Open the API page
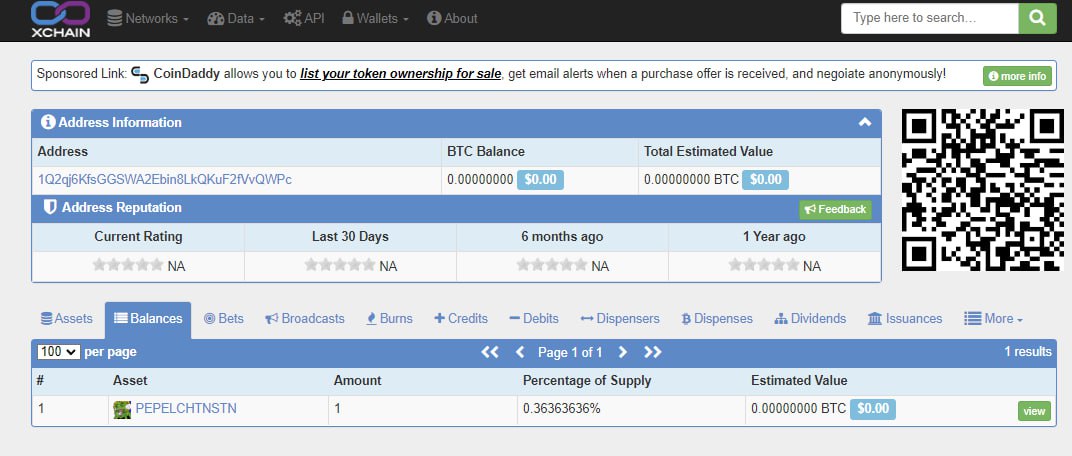This screenshot has width=1072, height=456. coord(304,18)
